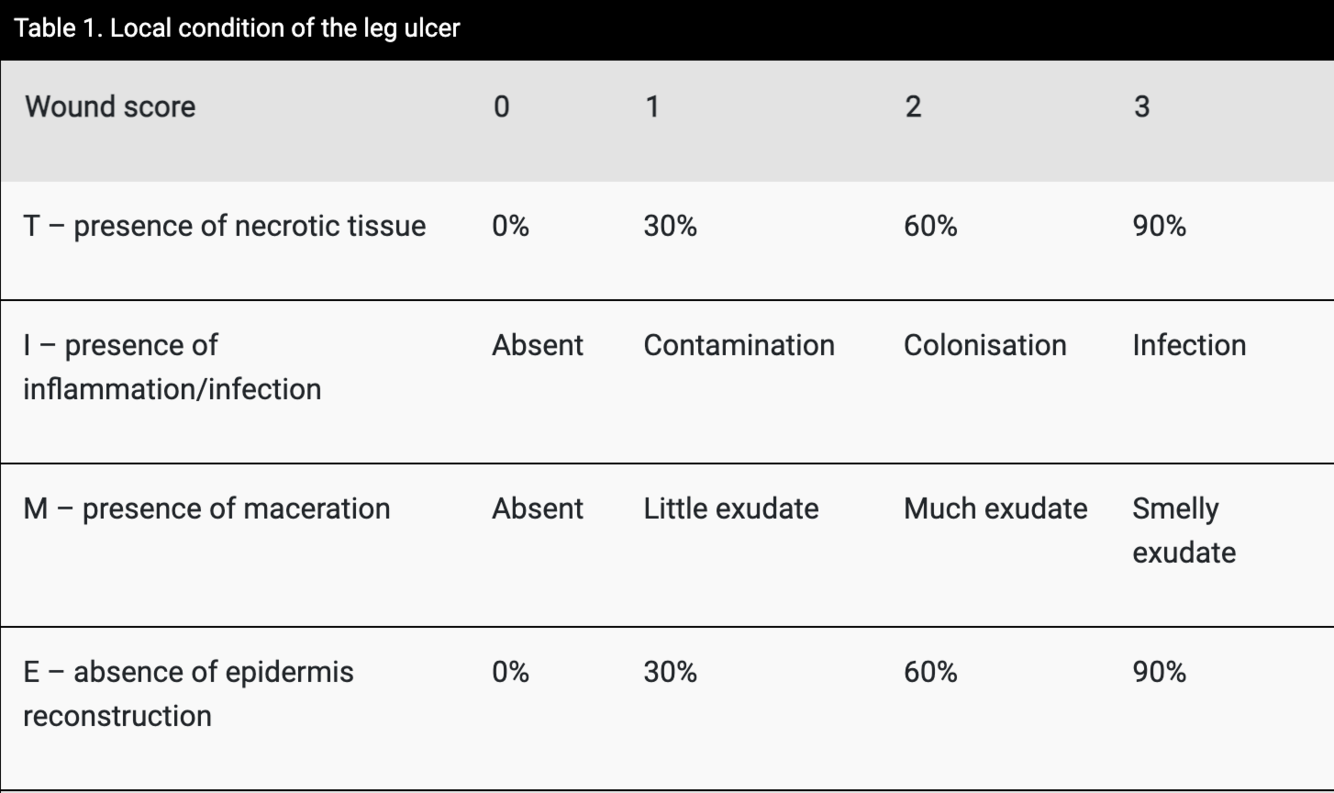Select wound score column header 2

tap(913, 106)
